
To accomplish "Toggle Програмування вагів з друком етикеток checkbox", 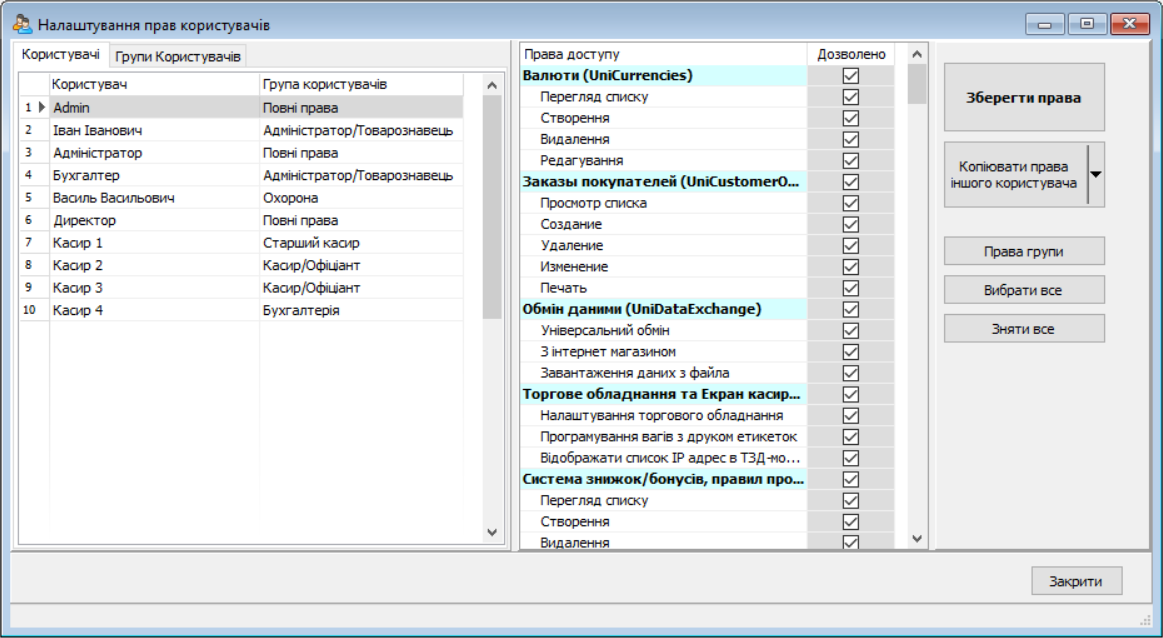I will pos(851,437).
